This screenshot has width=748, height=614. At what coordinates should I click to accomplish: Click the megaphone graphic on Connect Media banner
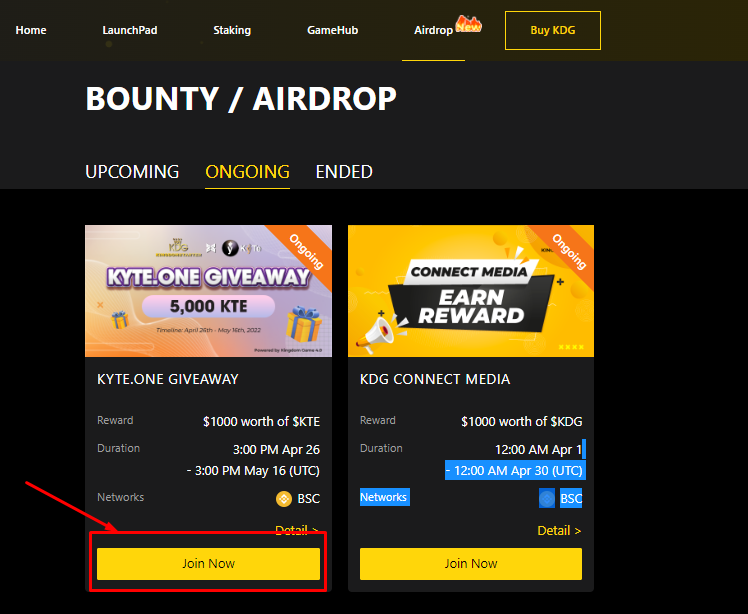(x=376, y=334)
